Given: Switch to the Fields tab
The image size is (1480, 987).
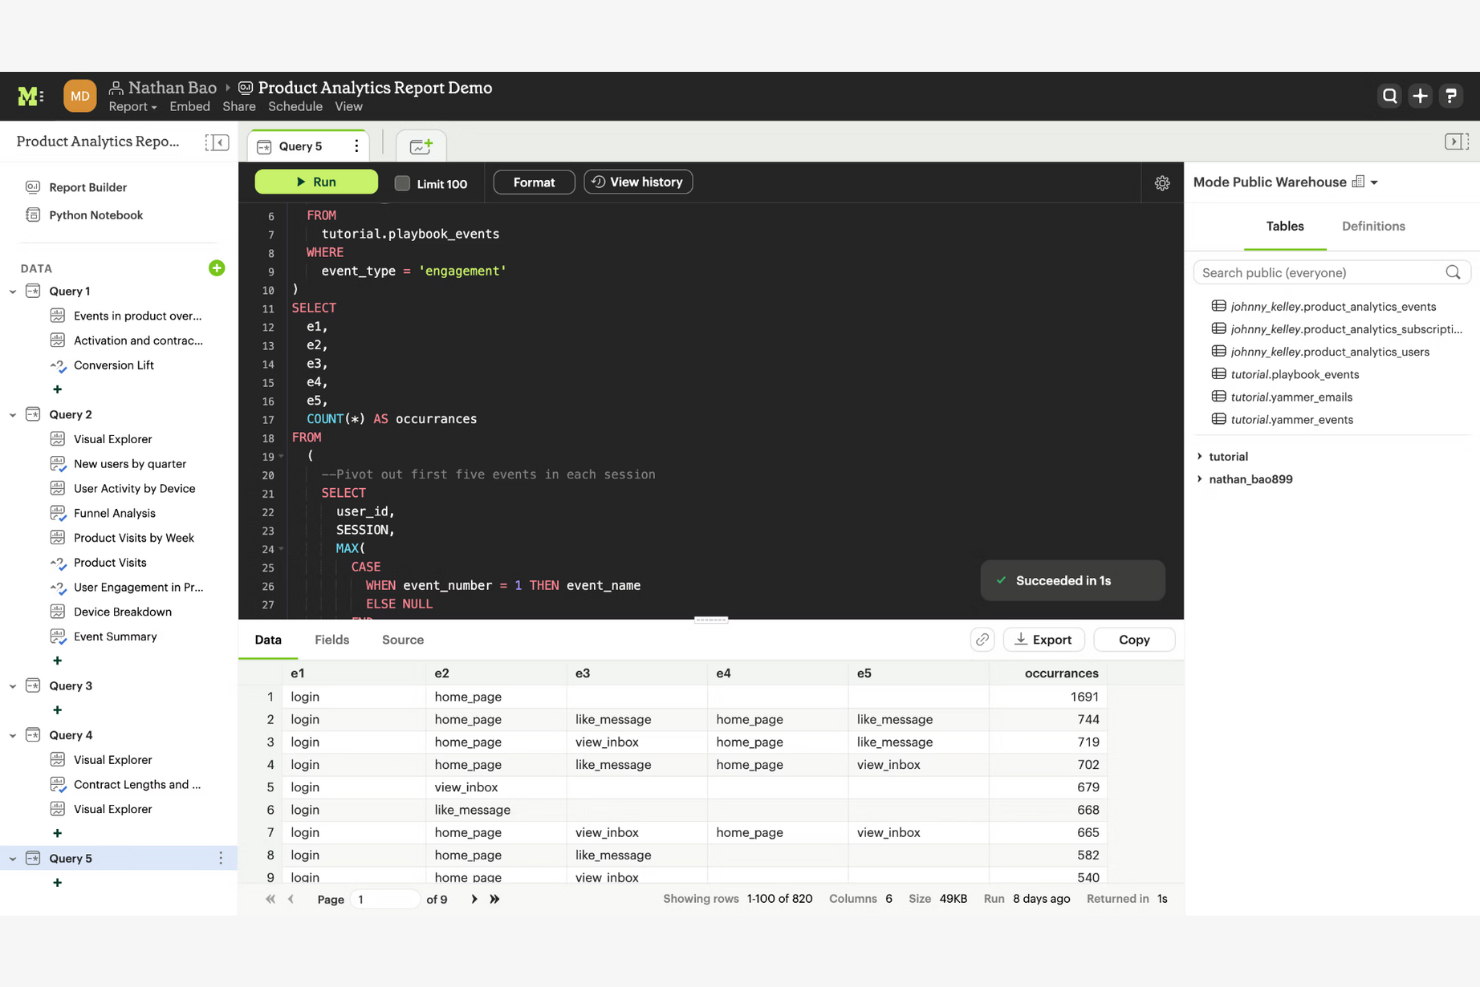Looking at the screenshot, I should pos(331,640).
